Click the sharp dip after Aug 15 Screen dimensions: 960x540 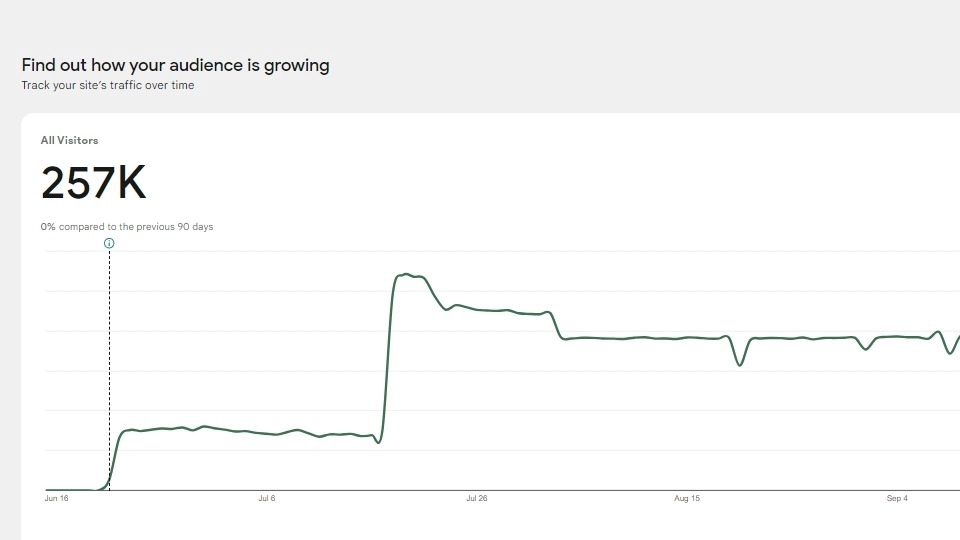(740, 365)
